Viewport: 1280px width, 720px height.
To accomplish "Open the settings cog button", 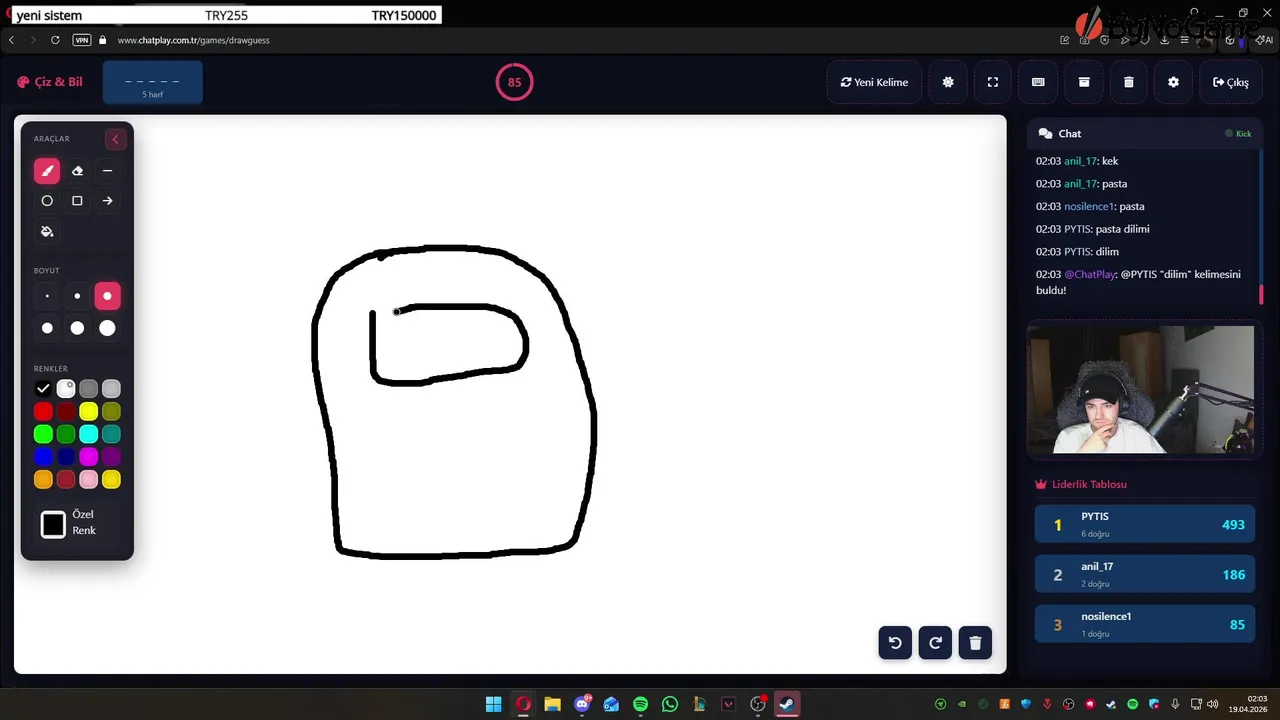I will pyautogui.click(x=1174, y=82).
